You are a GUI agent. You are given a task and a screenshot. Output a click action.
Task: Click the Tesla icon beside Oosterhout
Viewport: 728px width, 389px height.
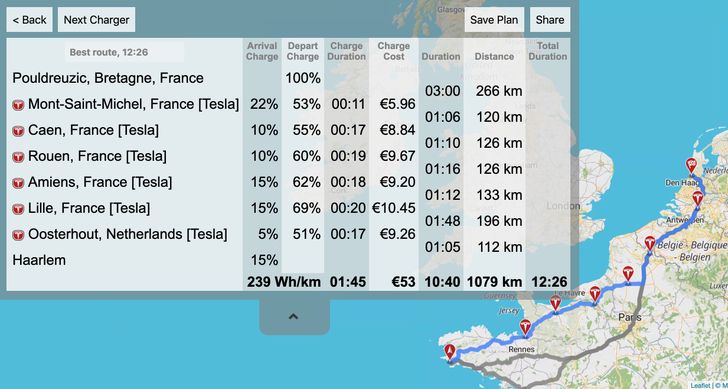pyautogui.click(x=18, y=235)
